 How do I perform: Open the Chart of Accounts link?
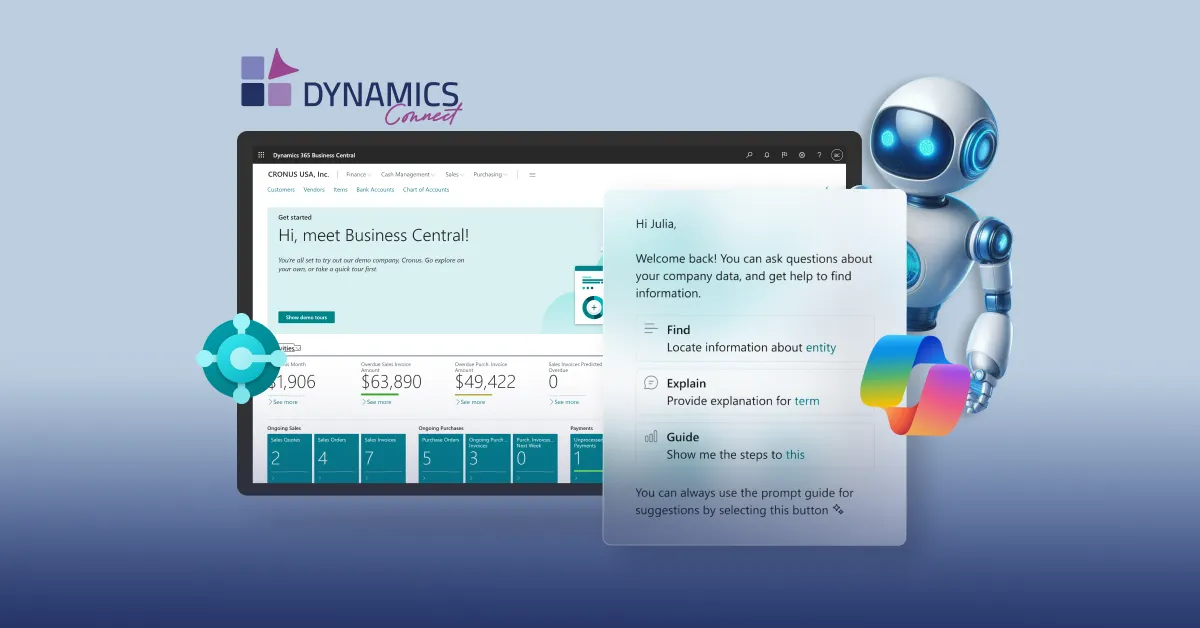click(x=426, y=189)
